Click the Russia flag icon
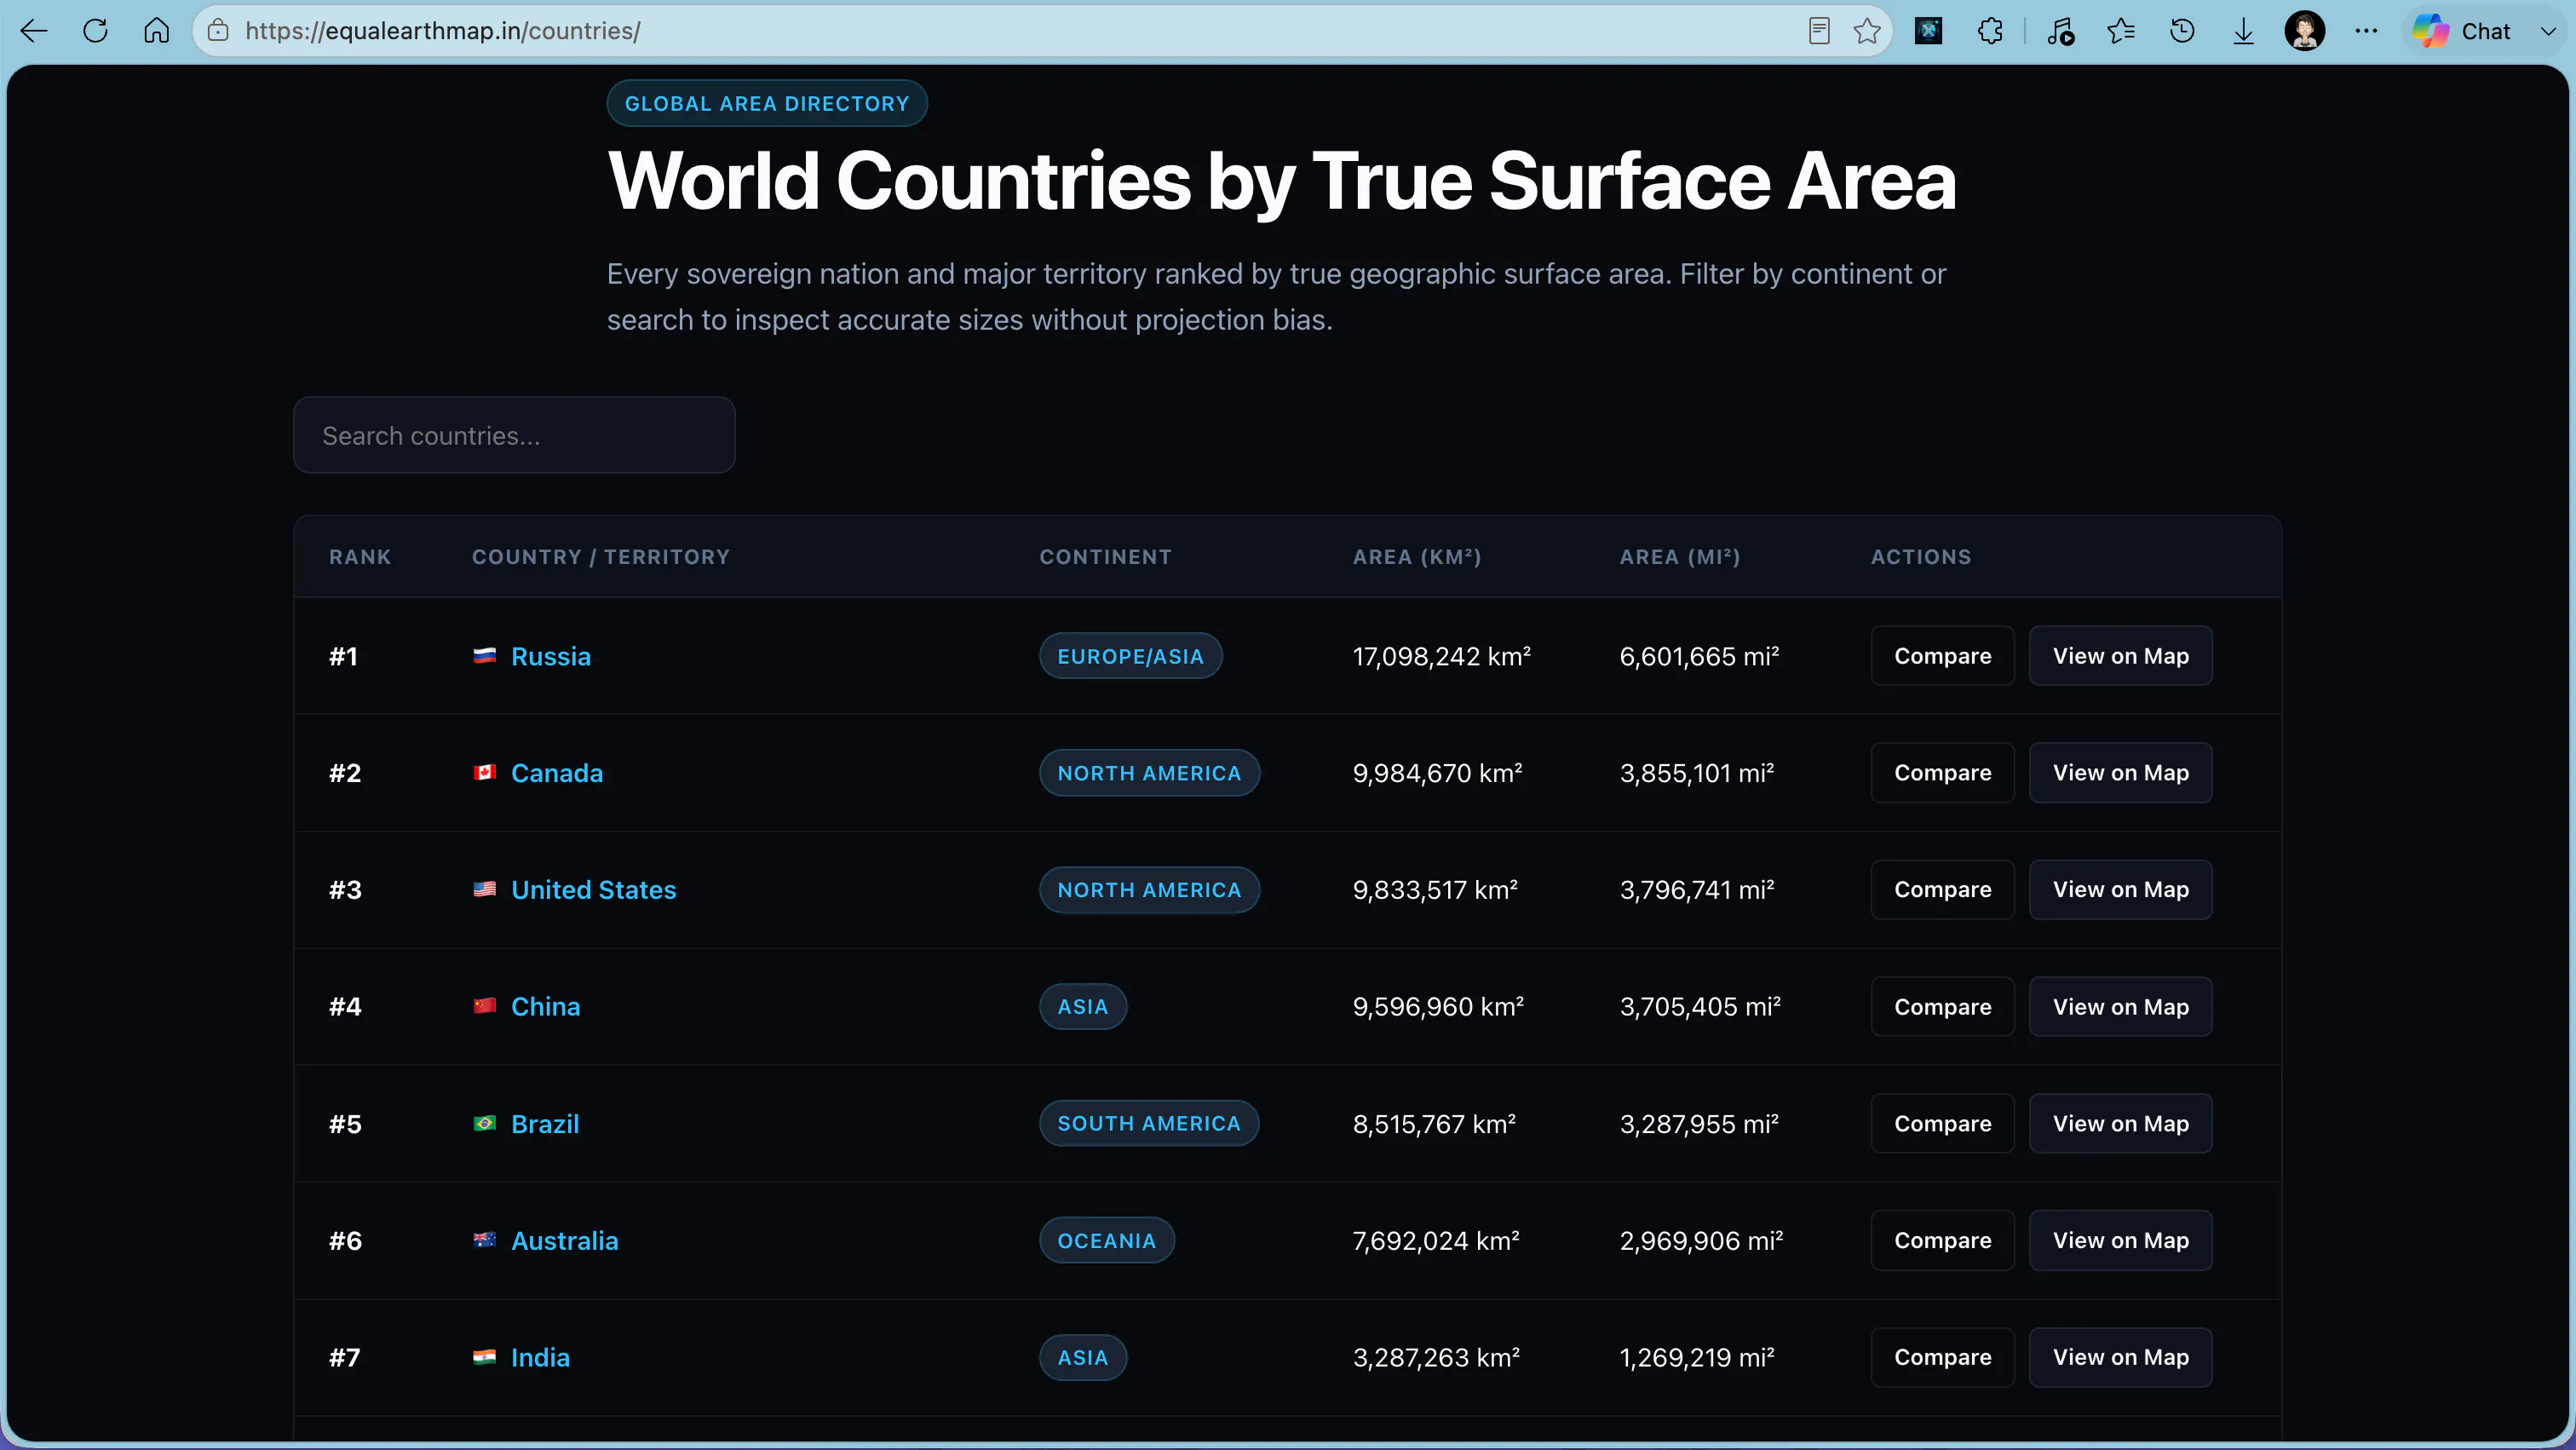Screen dimensions: 2576x1450 [484, 656]
